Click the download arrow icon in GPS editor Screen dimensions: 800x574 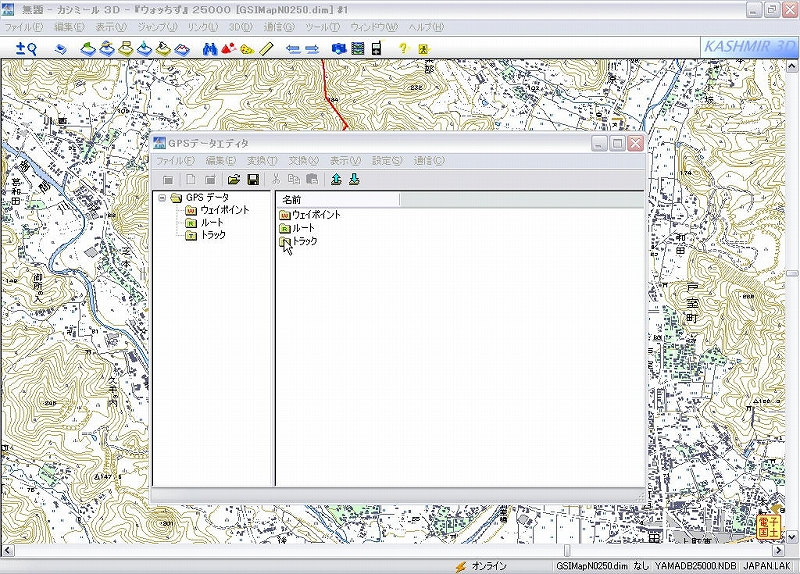354,179
